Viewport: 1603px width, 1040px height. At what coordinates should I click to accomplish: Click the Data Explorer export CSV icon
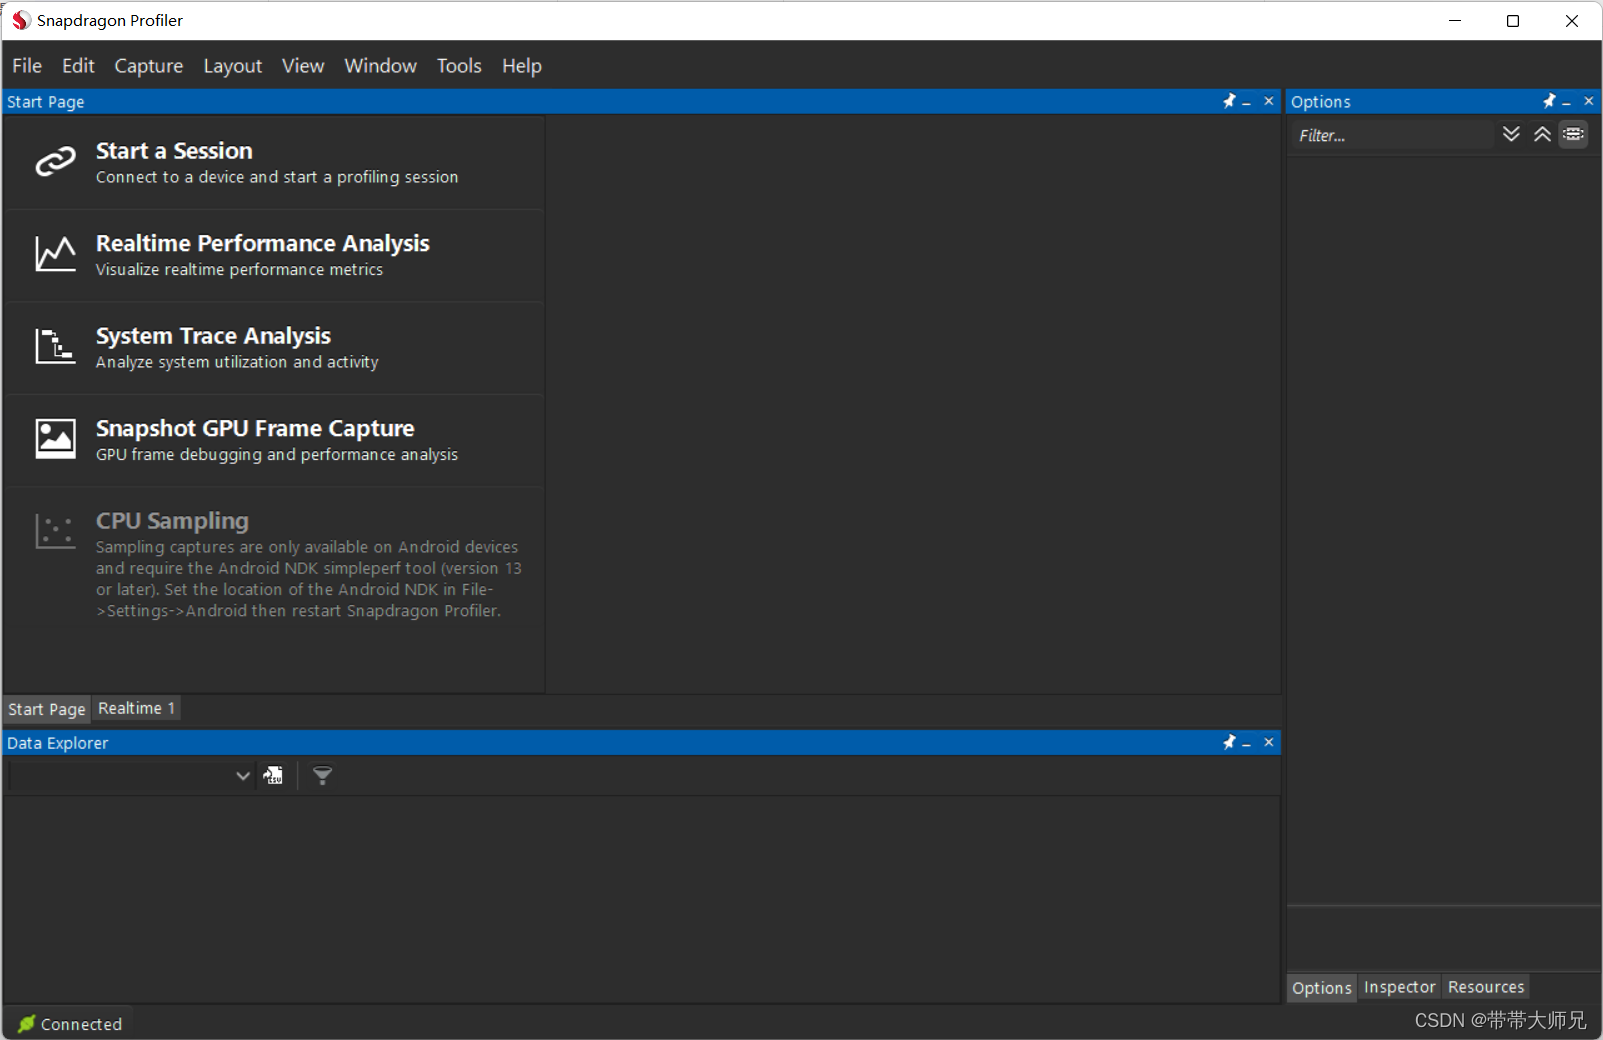click(273, 775)
